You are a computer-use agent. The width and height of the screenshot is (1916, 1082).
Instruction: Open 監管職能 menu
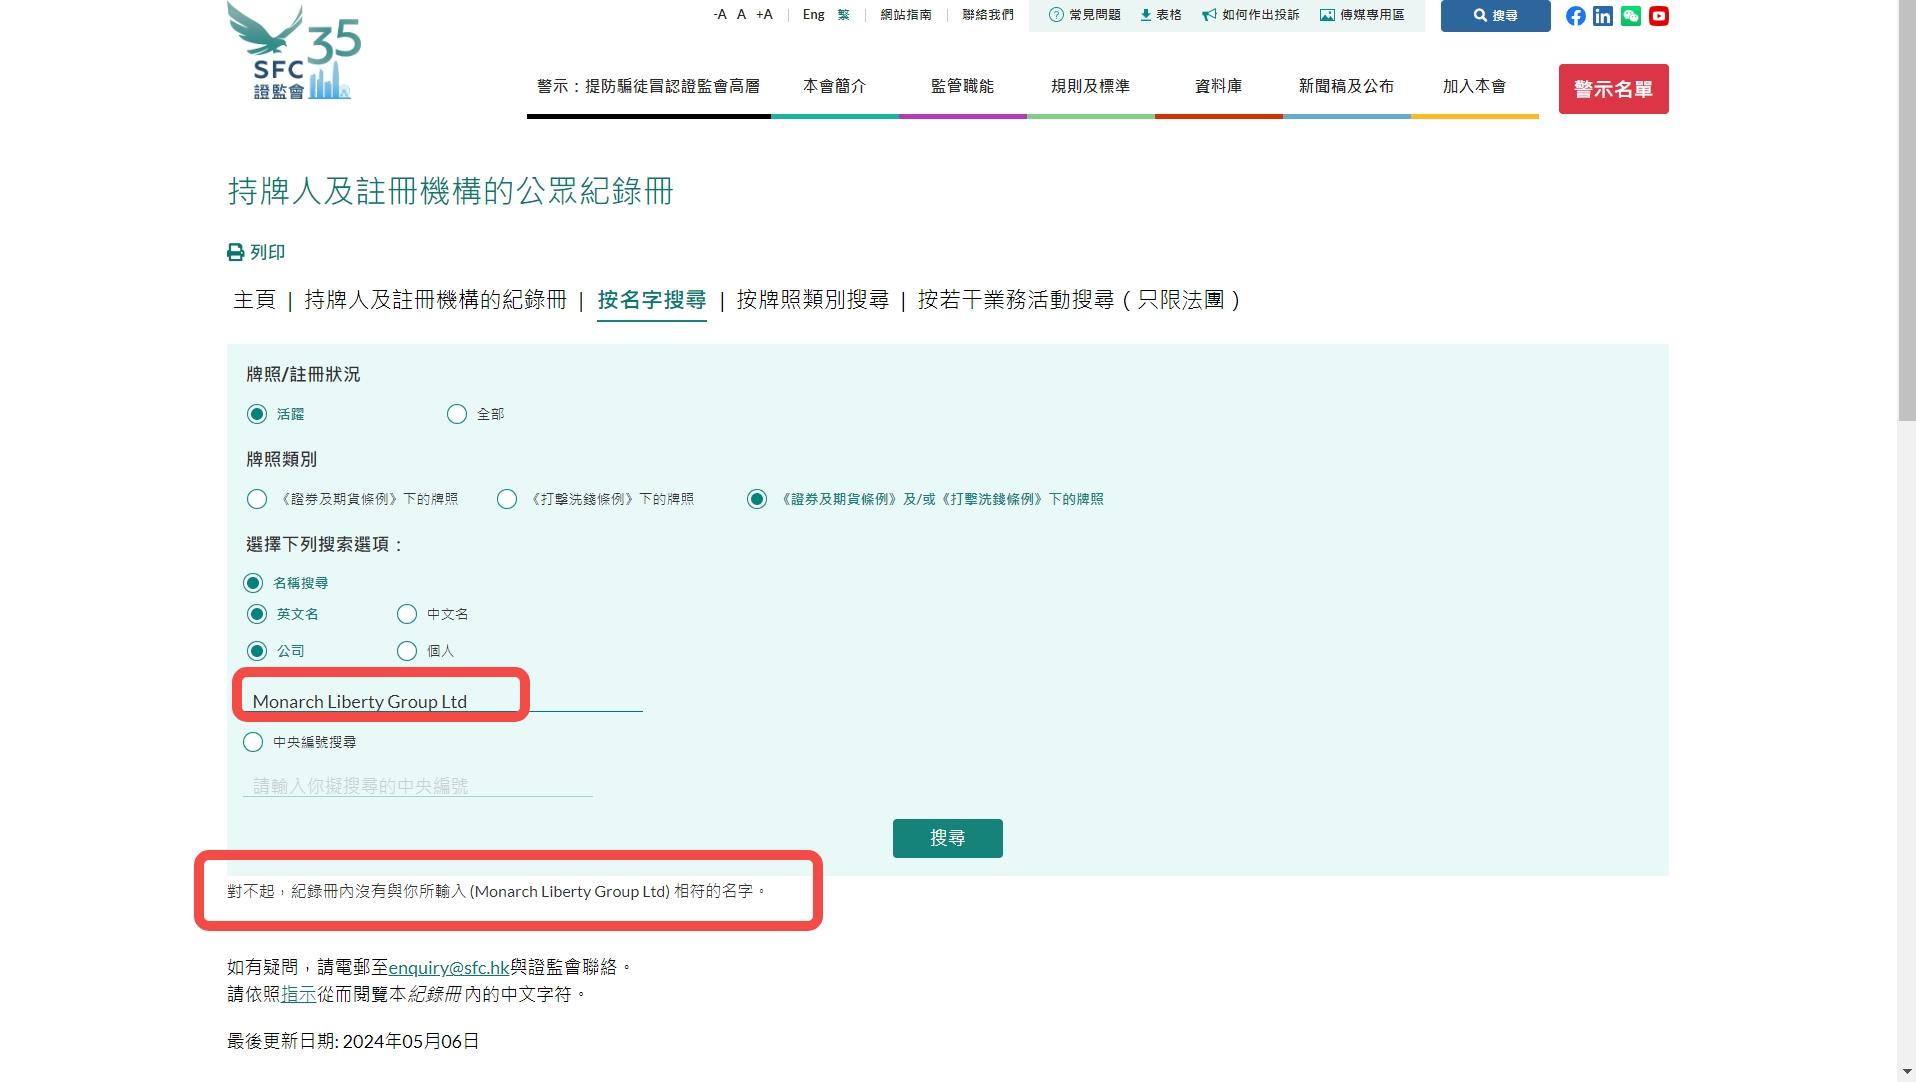pos(962,87)
